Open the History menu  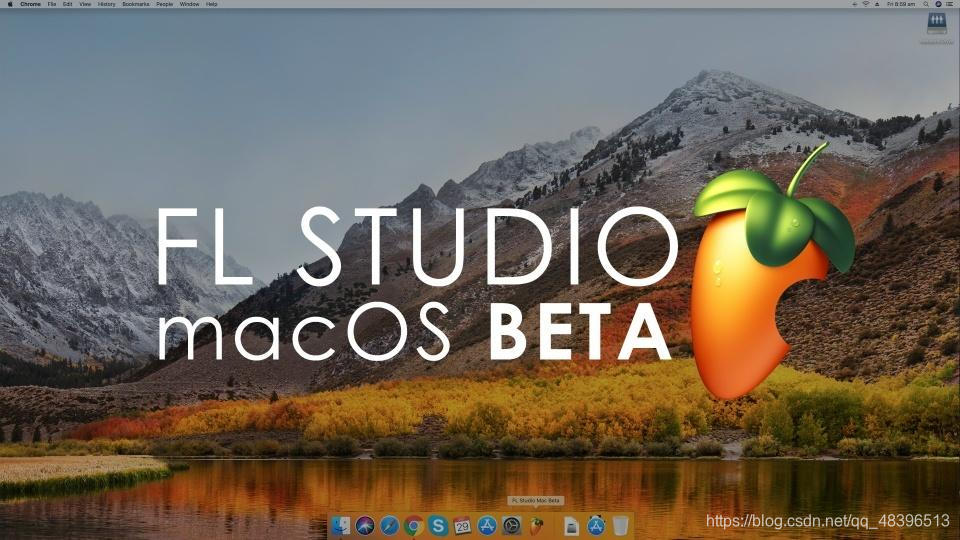(107, 4)
